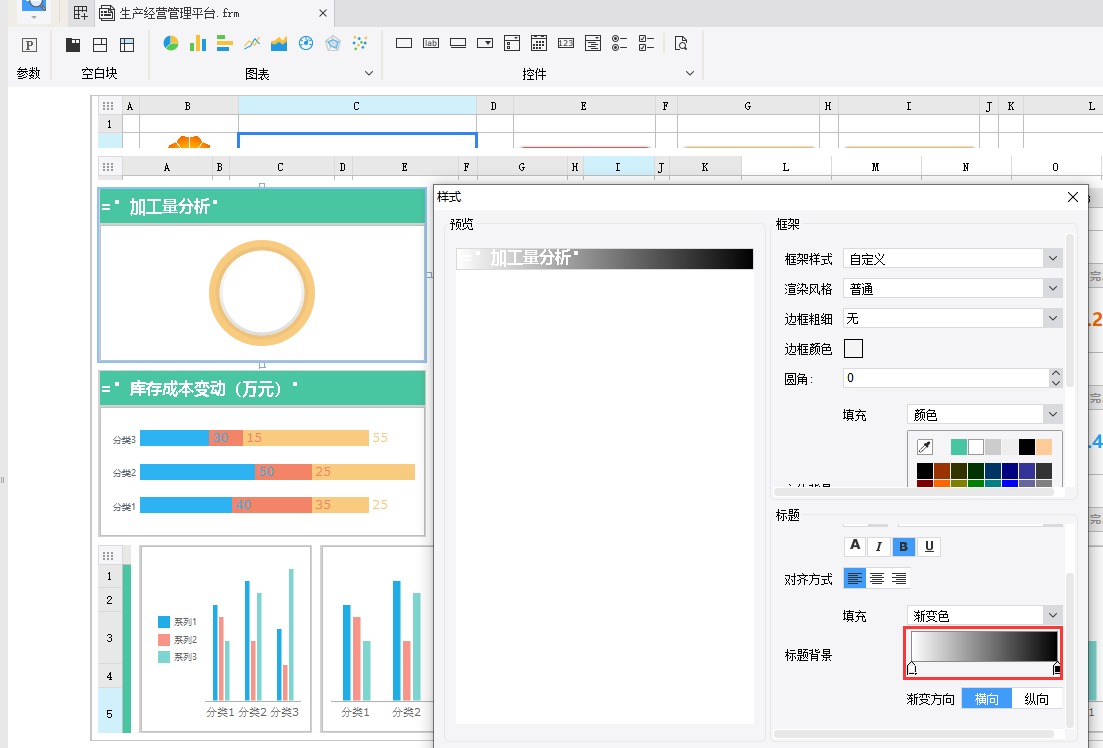This screenshot has height=748, width=1103.
Task: Choose the teal green recent color swatch
Action: coord(959,447)
